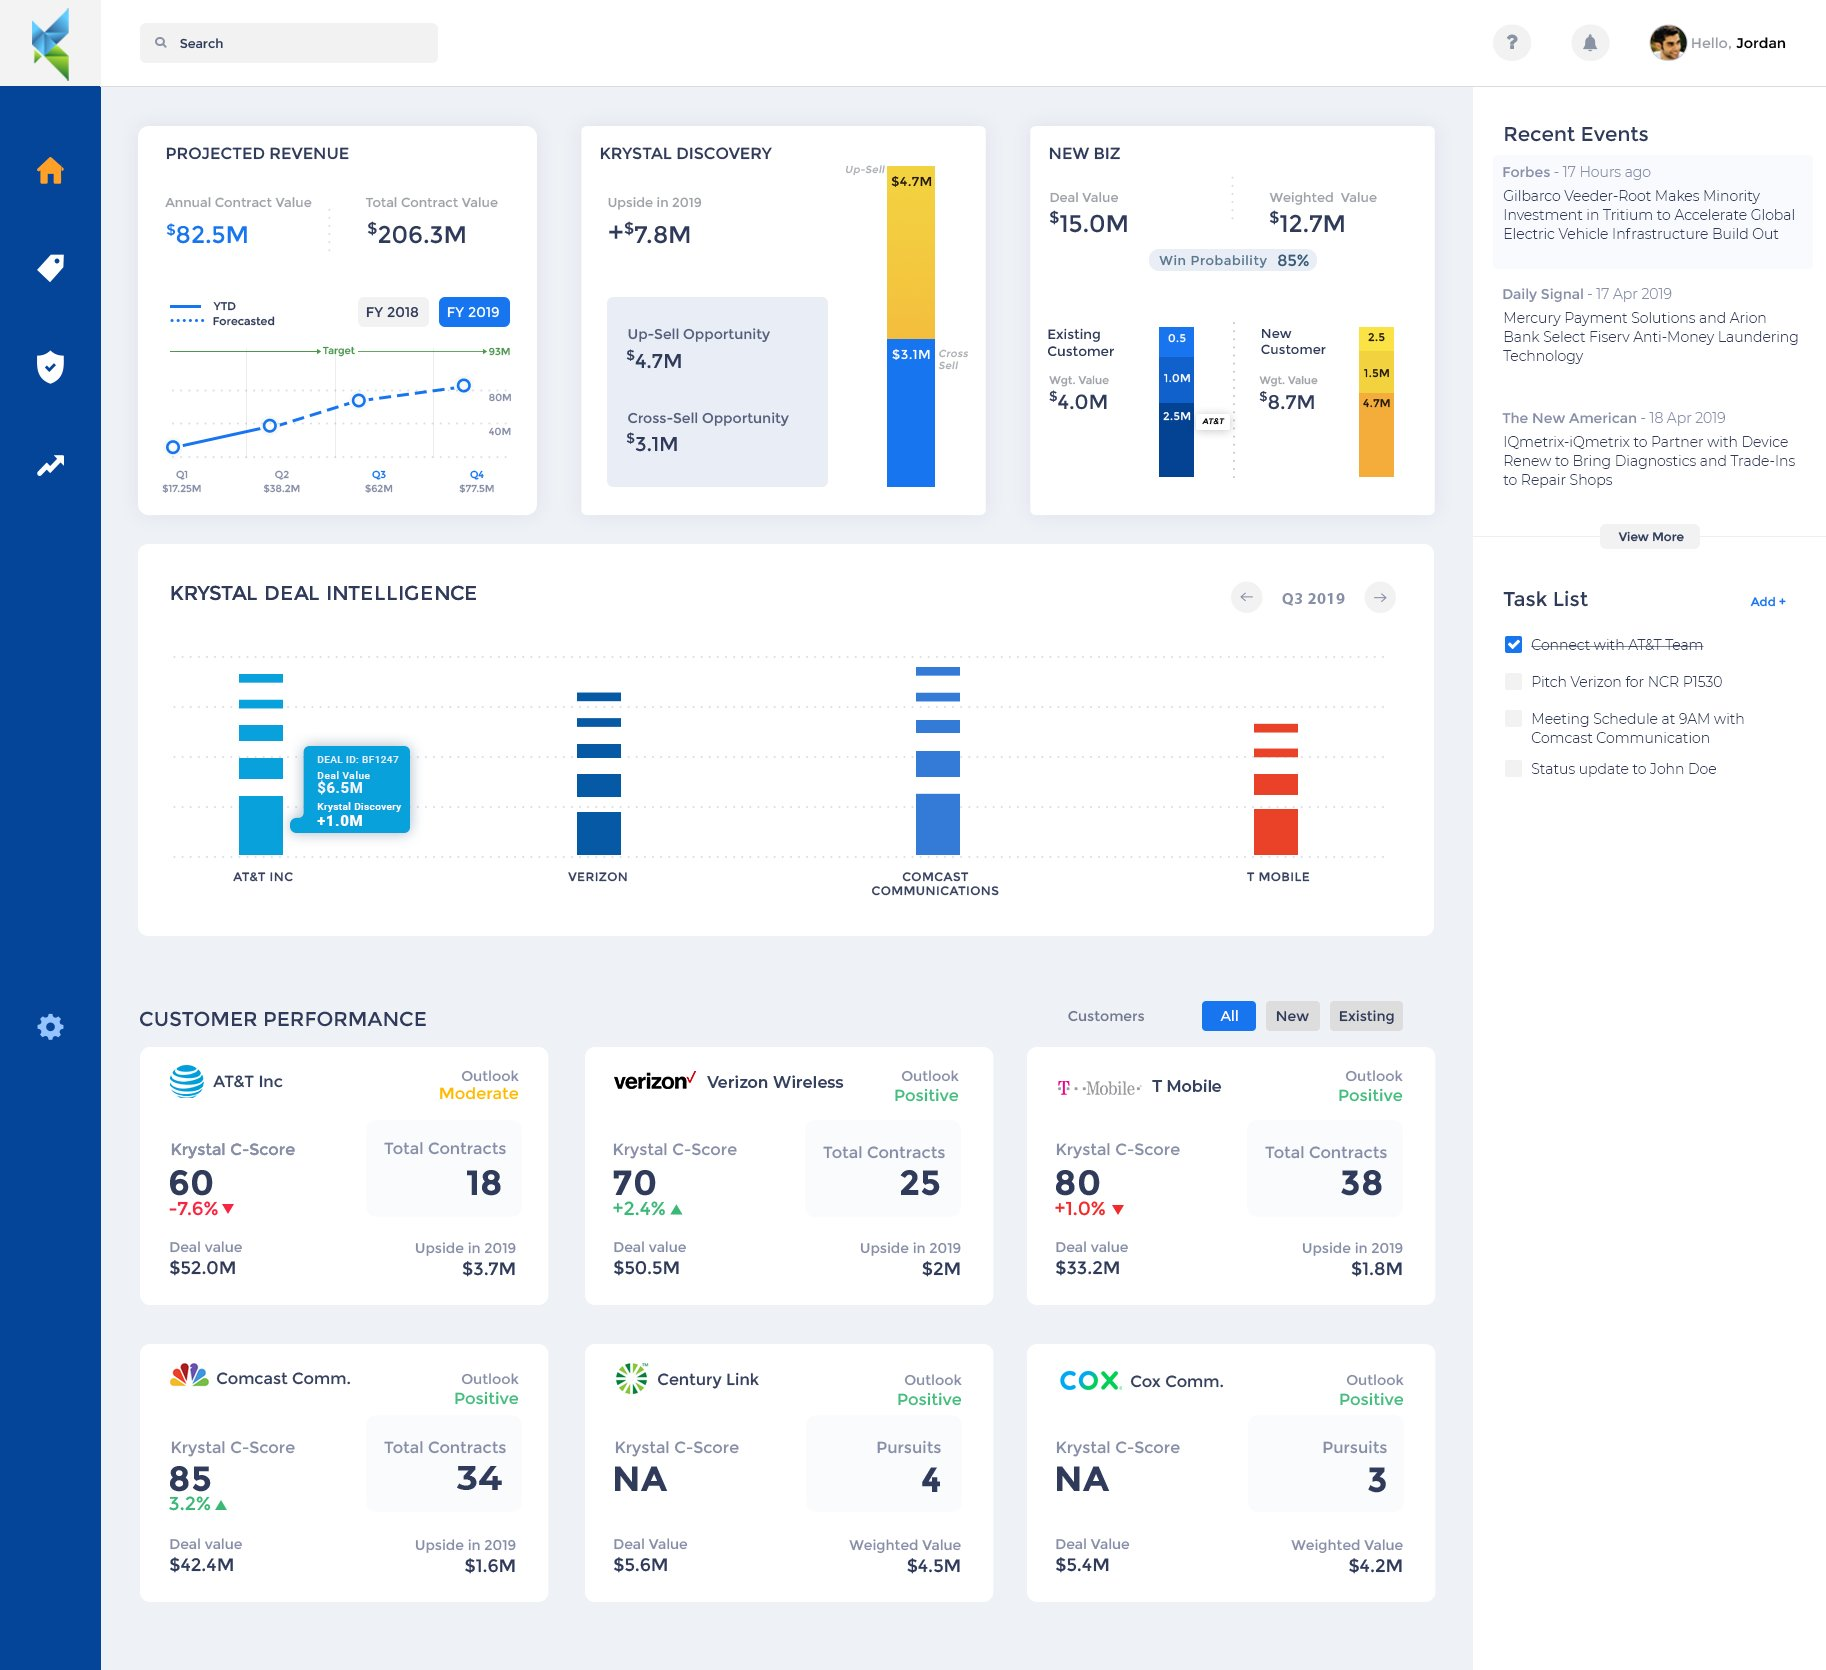Click the Verizon Total Contracts 25 box
The image size is (1826, 1670).
(x=883, y=1168)
